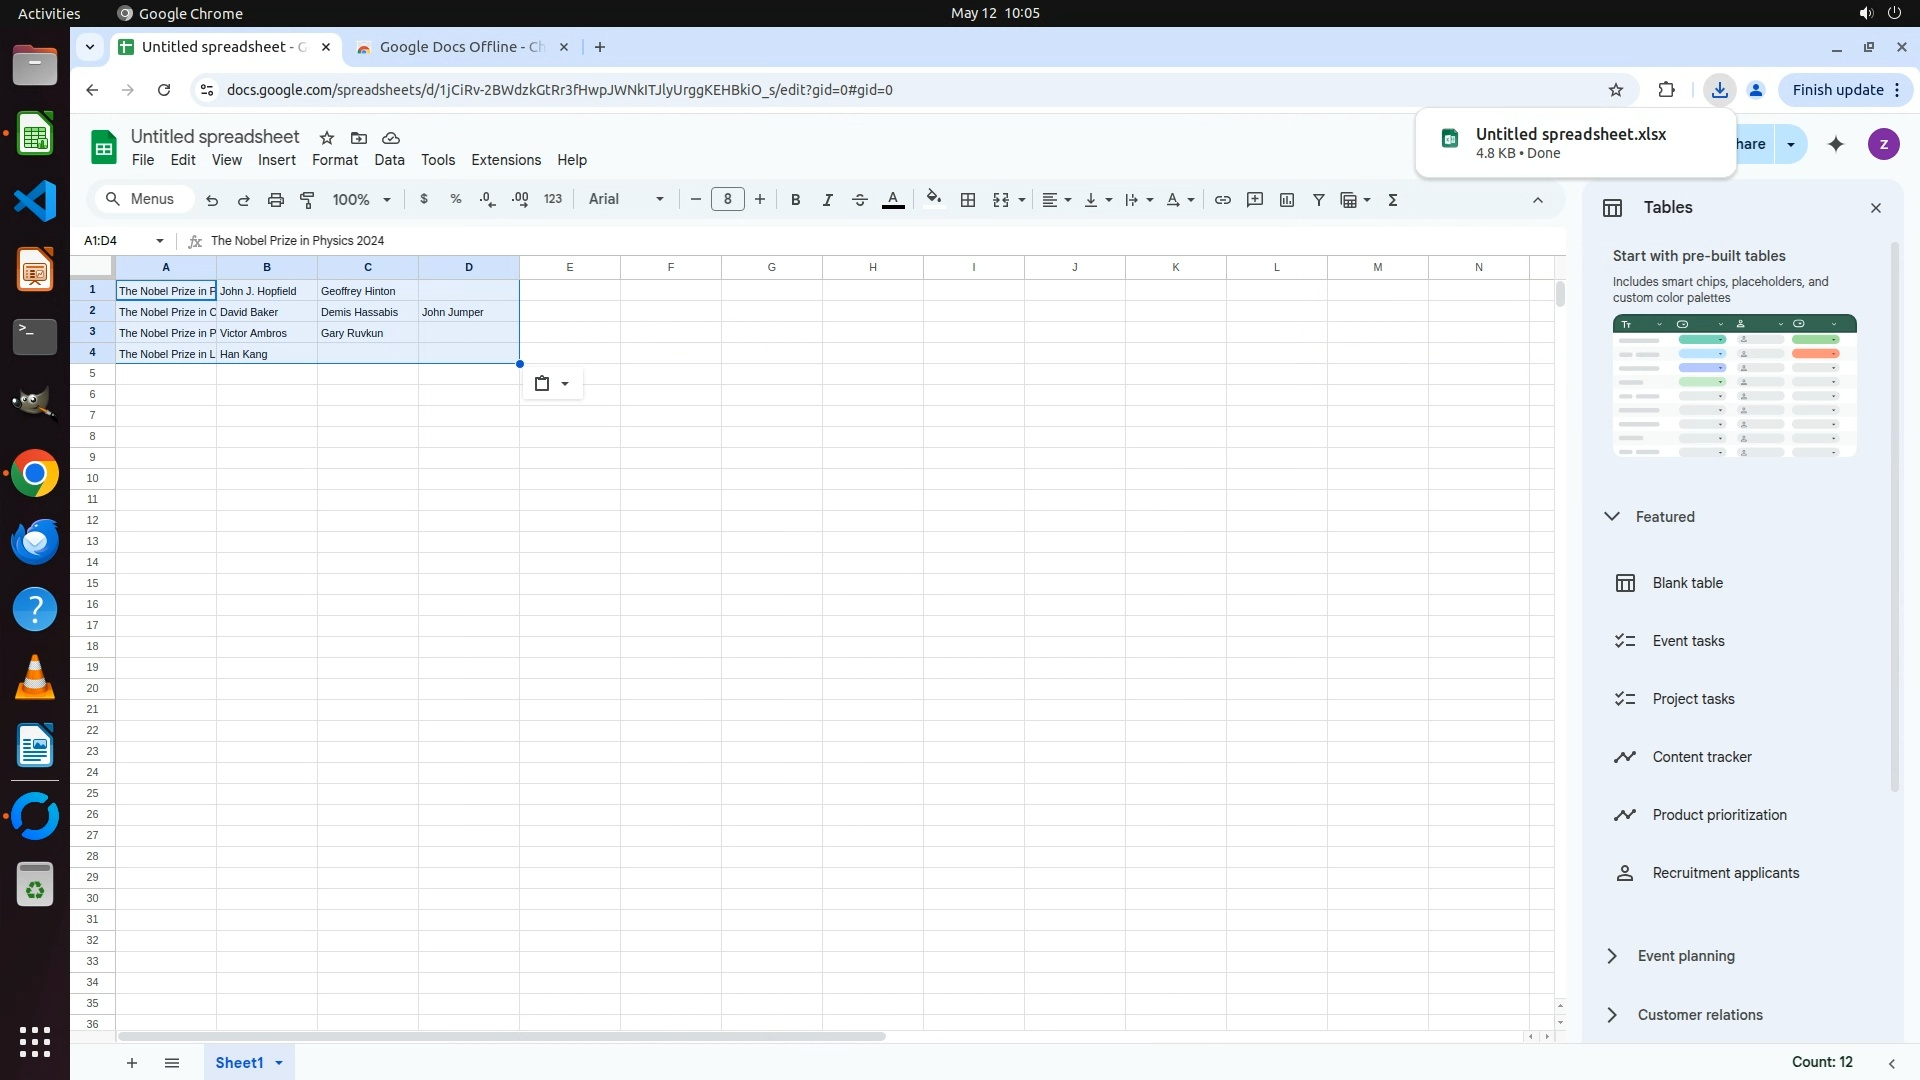
Task: Click the font size input field
Action: pyautogui.click(x=727, y=200)
